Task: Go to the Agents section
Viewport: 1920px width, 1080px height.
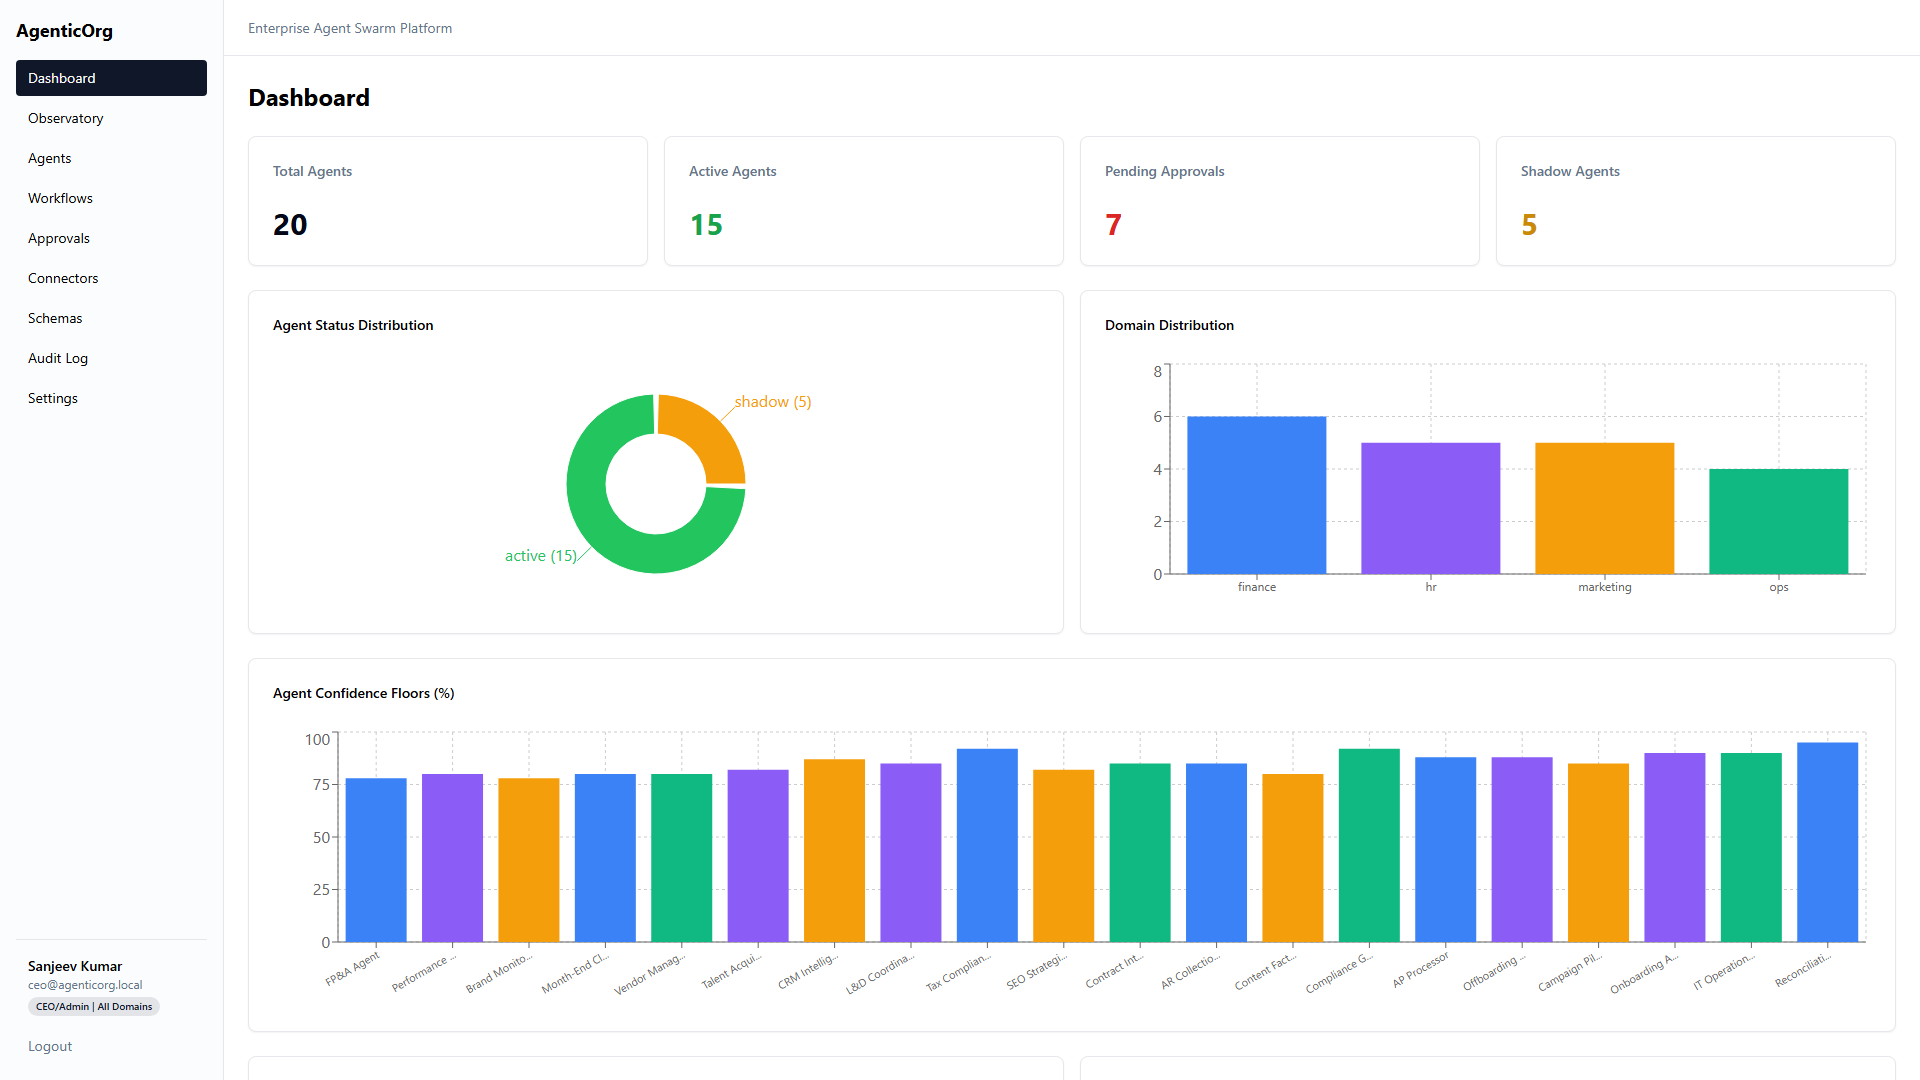Action: pos(50,158)
